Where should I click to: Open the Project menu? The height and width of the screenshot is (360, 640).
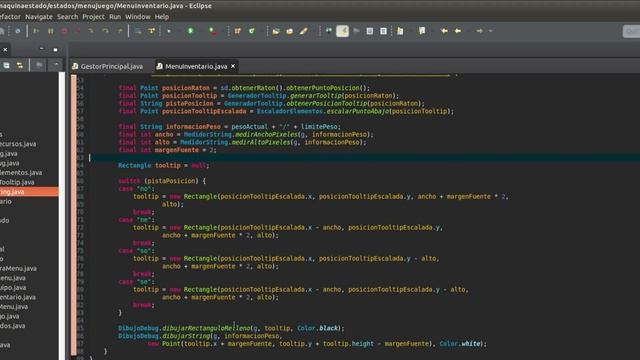[93, 17]
